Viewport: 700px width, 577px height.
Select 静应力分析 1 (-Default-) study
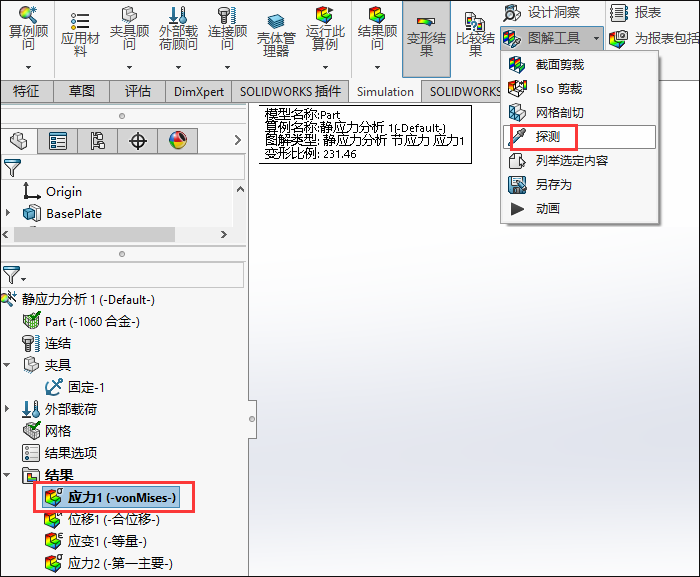coord(88,299)
